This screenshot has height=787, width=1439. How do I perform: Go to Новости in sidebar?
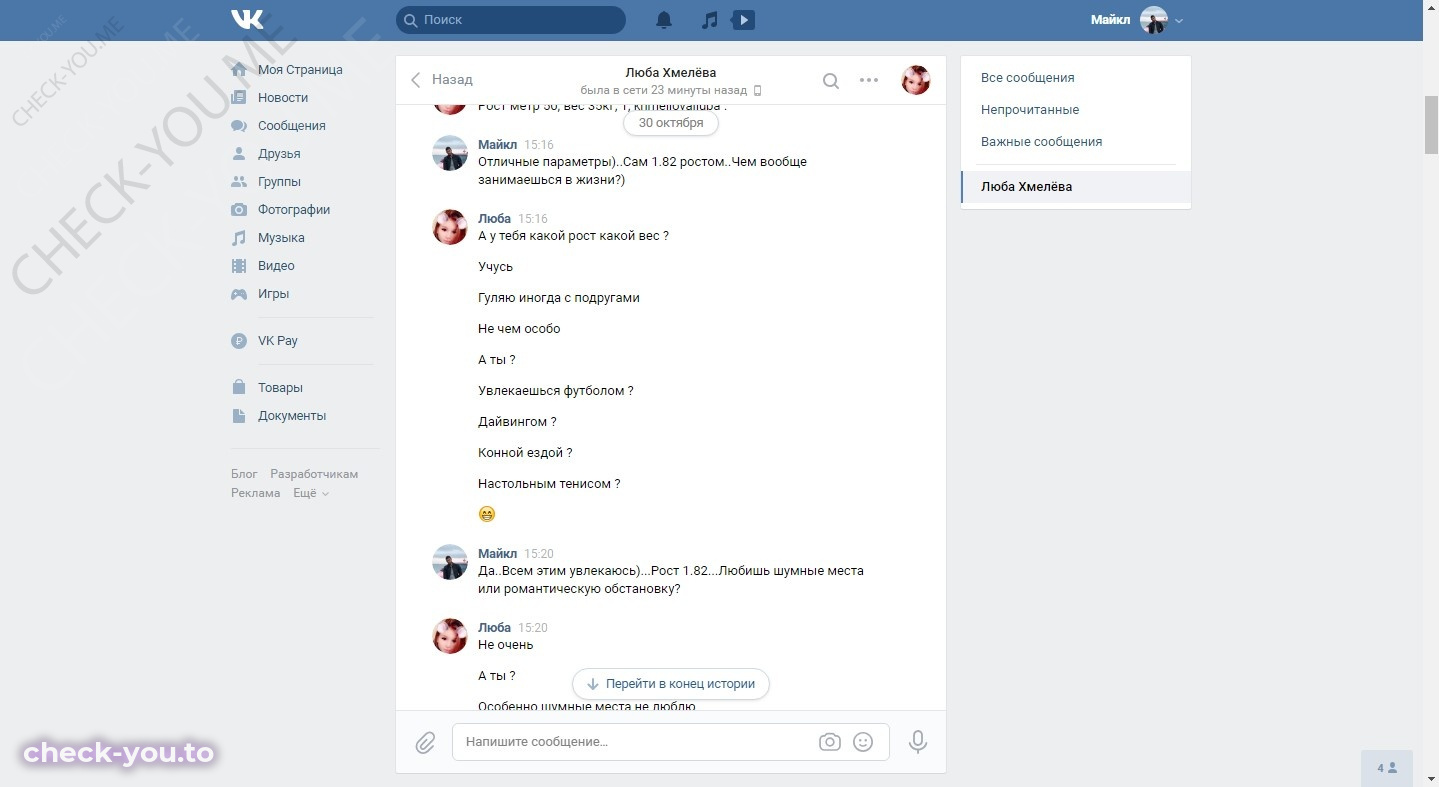pos(283,98)
